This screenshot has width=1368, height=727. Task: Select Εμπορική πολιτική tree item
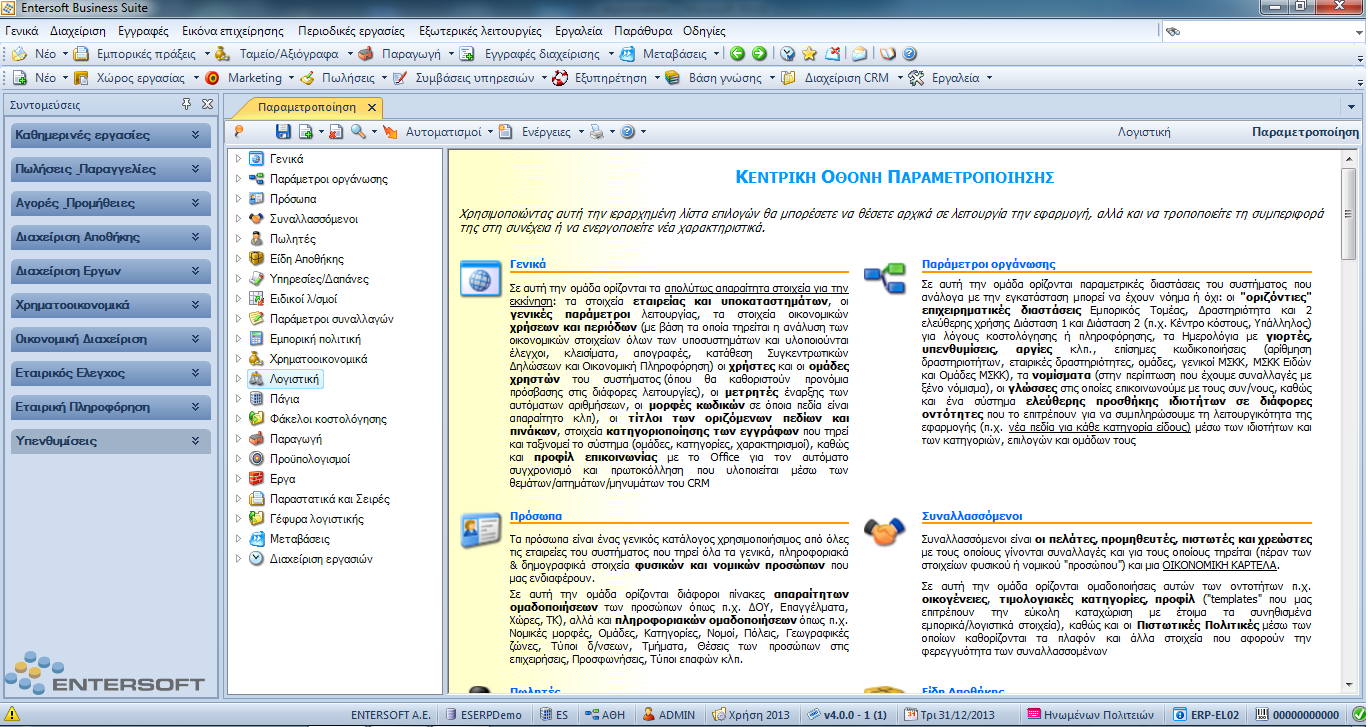(x=315, y=338)
